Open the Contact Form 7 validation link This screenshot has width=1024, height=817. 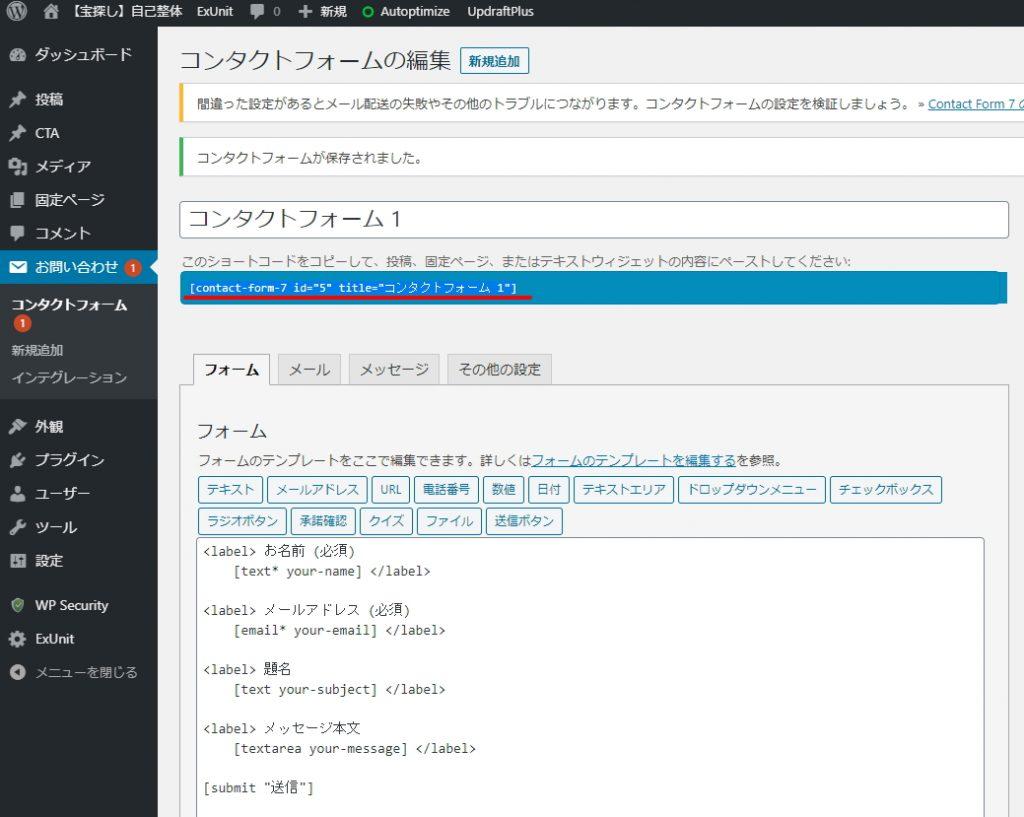click(975, 104)
